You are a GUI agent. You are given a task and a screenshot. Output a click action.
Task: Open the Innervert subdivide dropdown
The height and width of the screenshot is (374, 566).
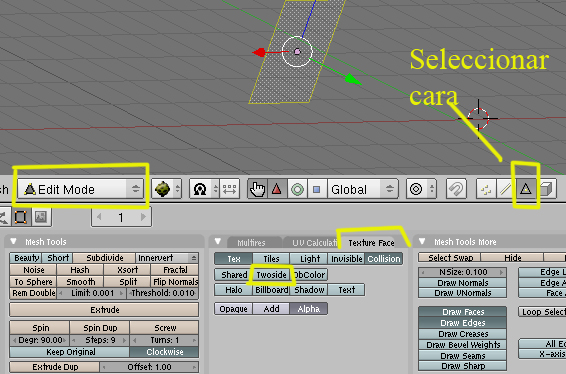pyautogui.click(x=167, y=258)
